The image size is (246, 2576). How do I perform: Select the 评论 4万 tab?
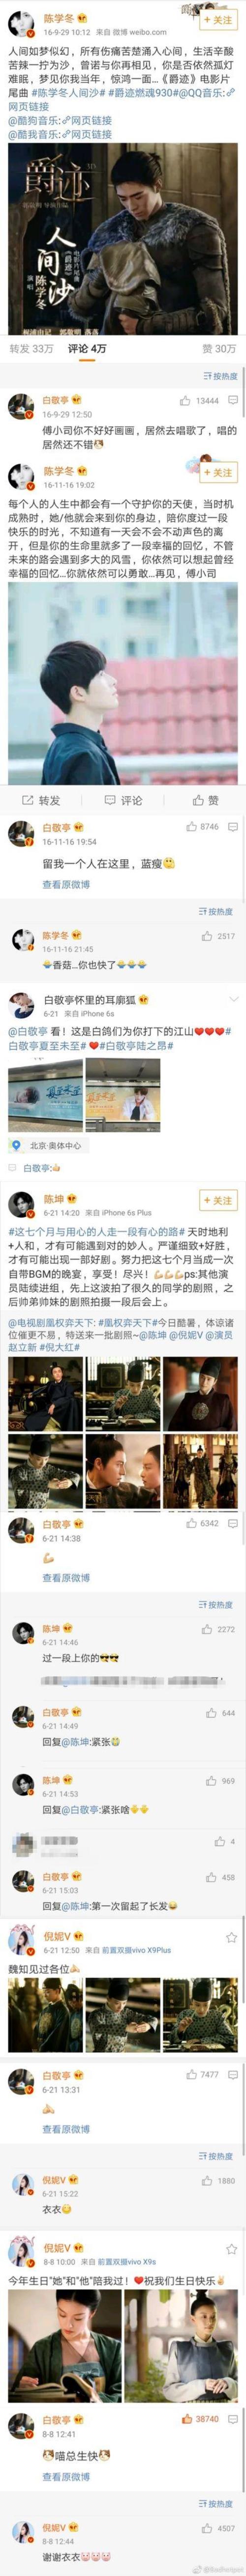point(87,348)
